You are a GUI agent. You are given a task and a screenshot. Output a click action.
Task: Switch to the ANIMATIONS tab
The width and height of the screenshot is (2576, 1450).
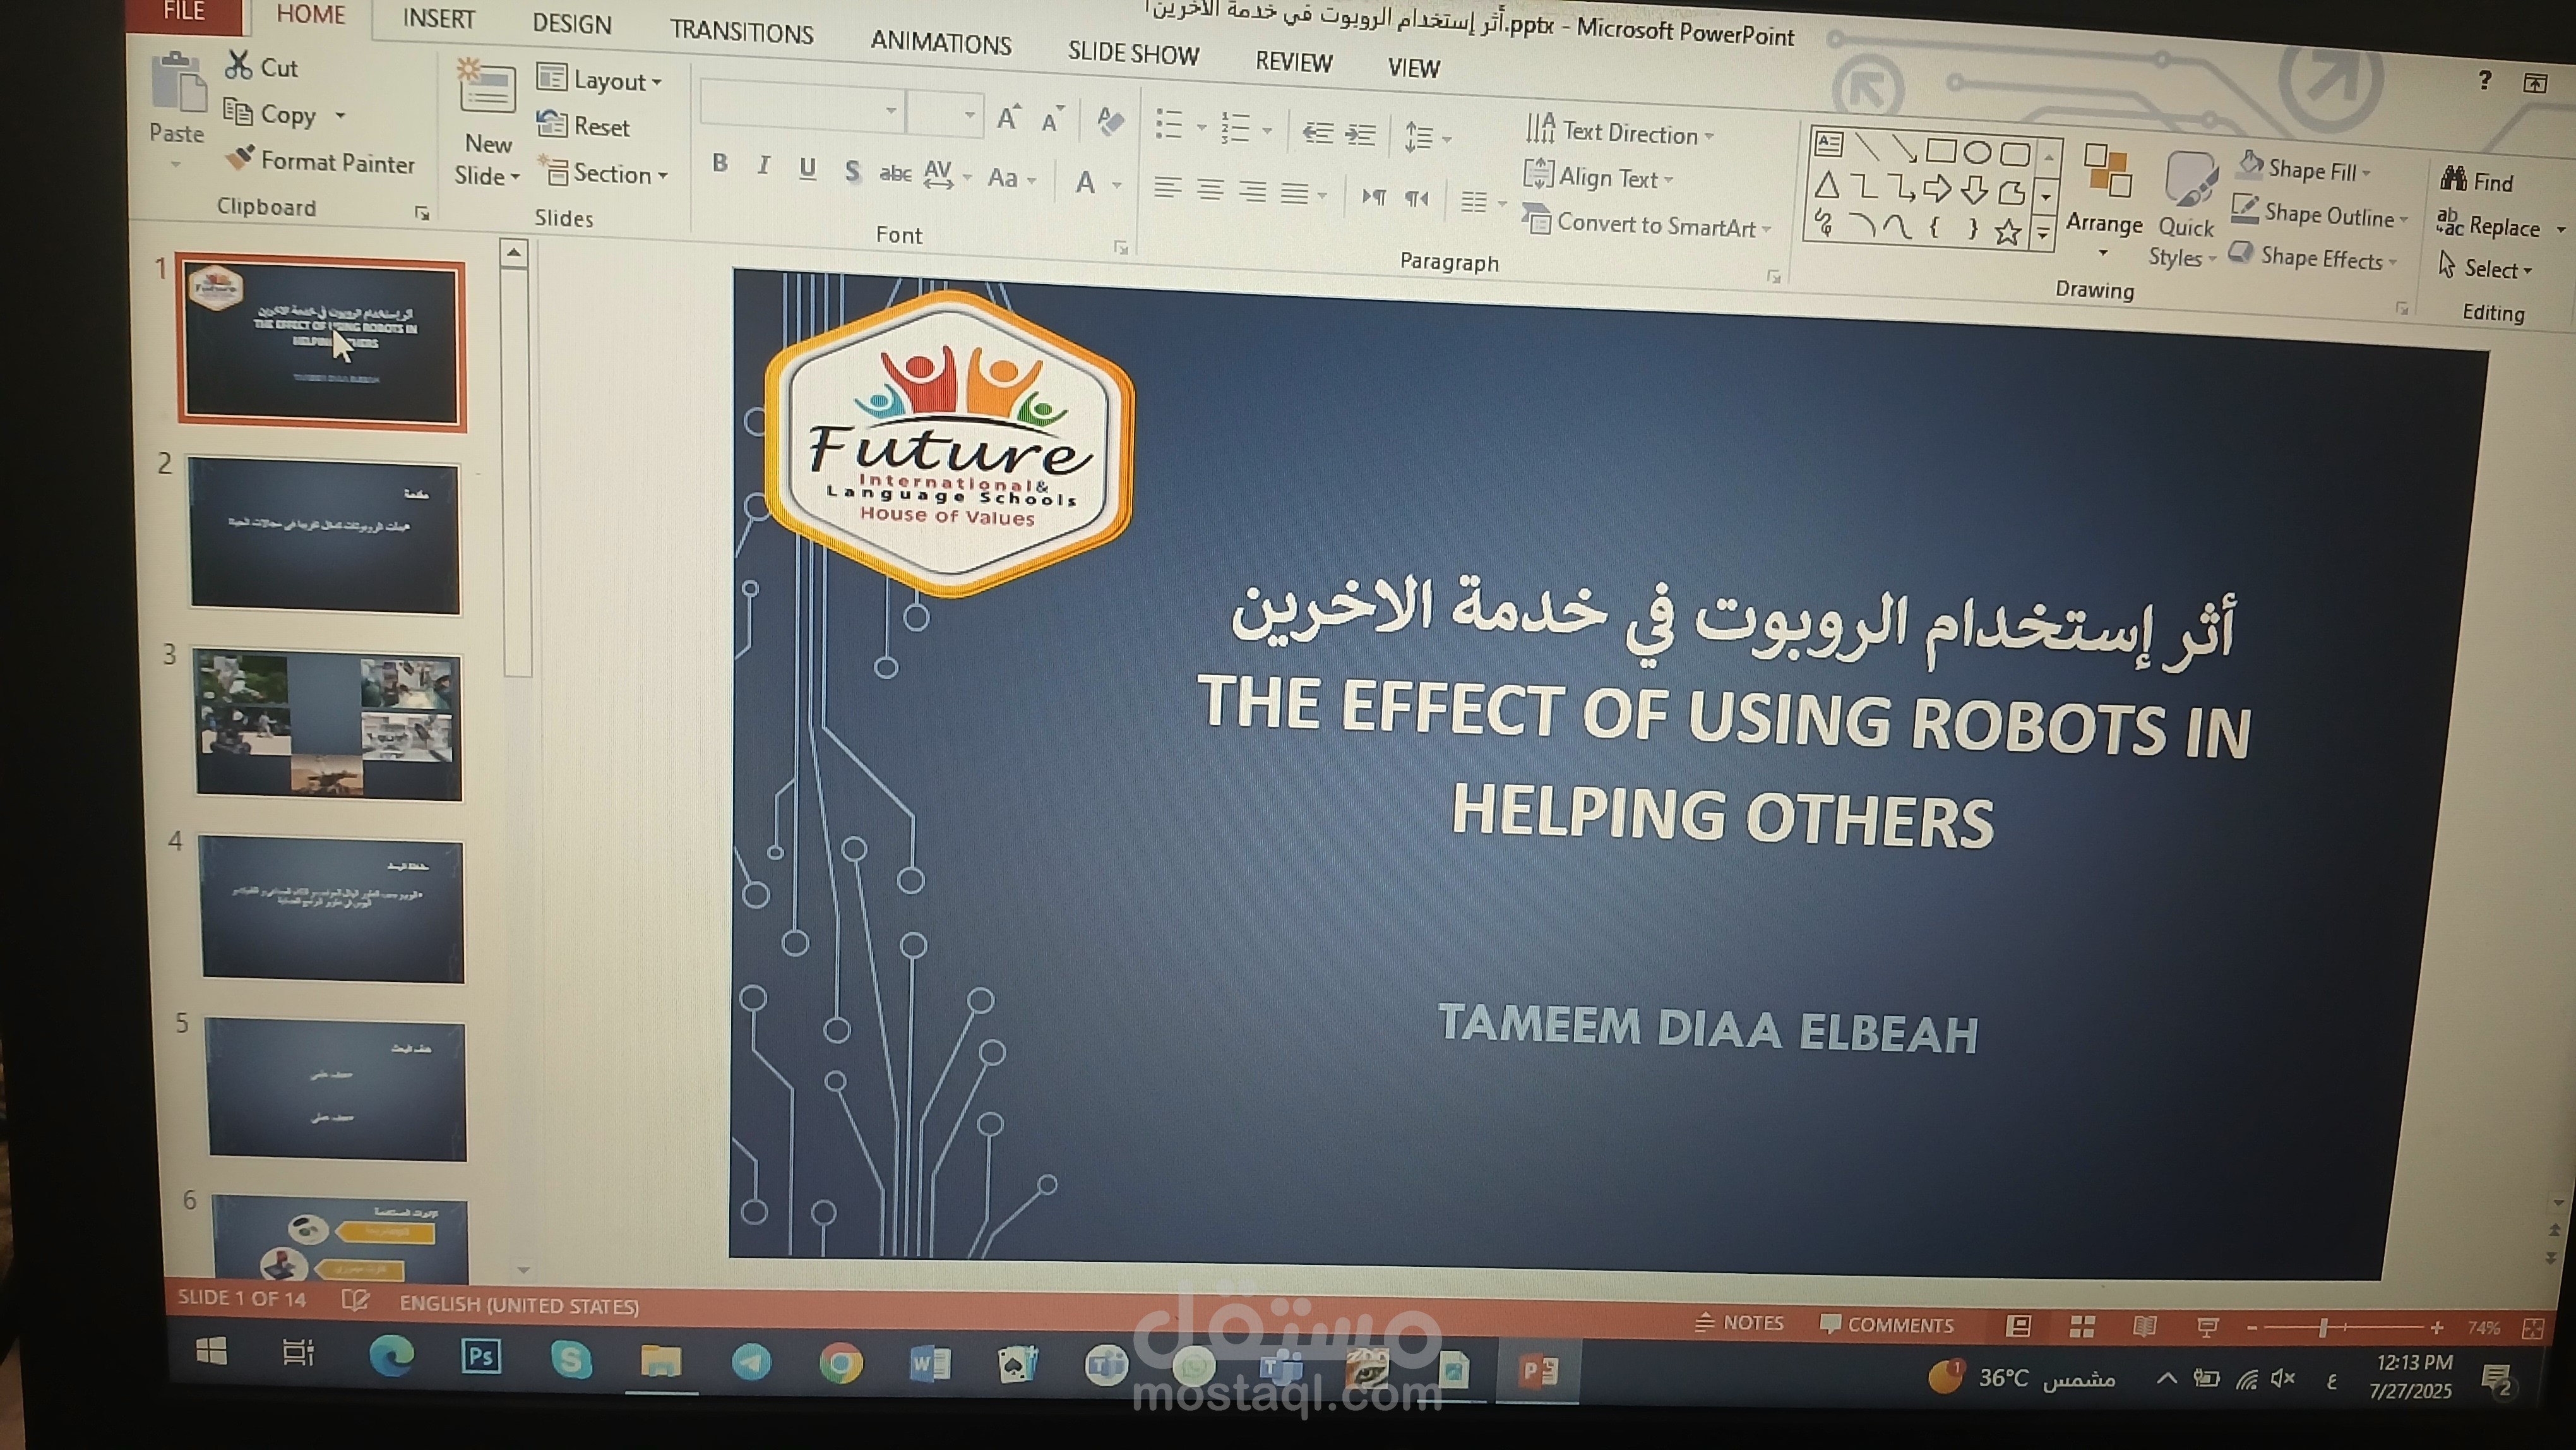940,43
